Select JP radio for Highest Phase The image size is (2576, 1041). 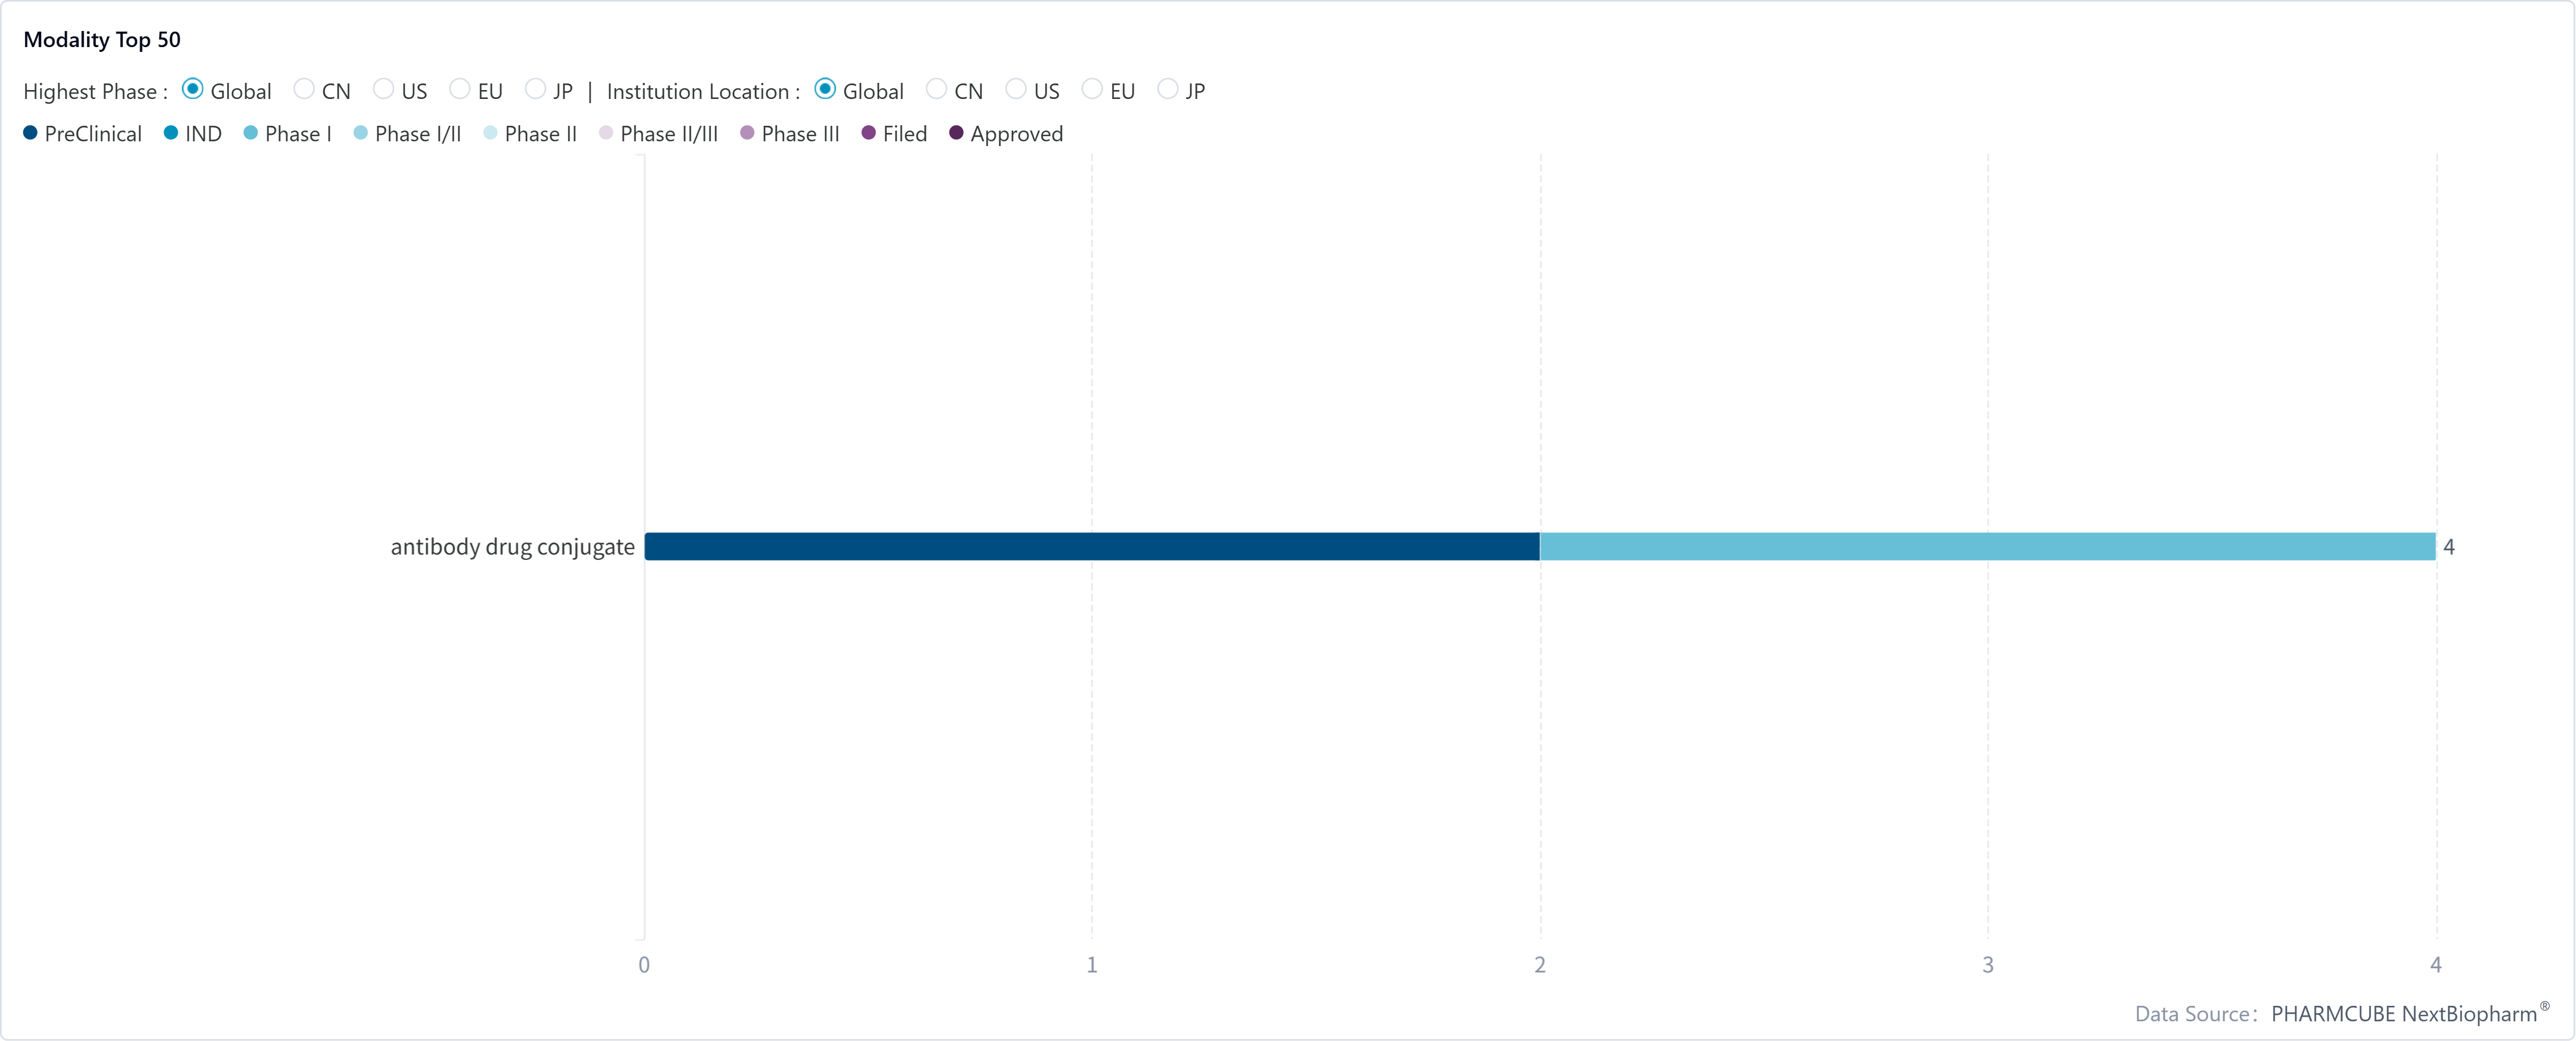[536, 90]
